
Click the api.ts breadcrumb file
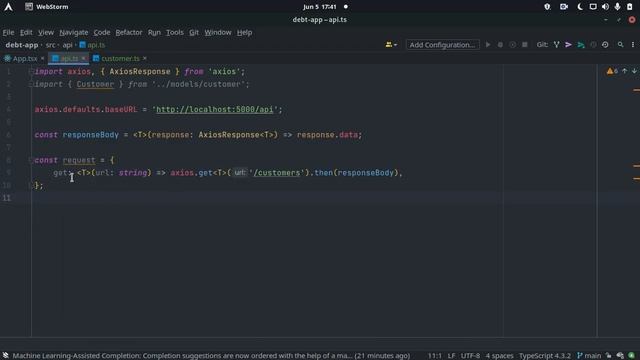(92, 45)
